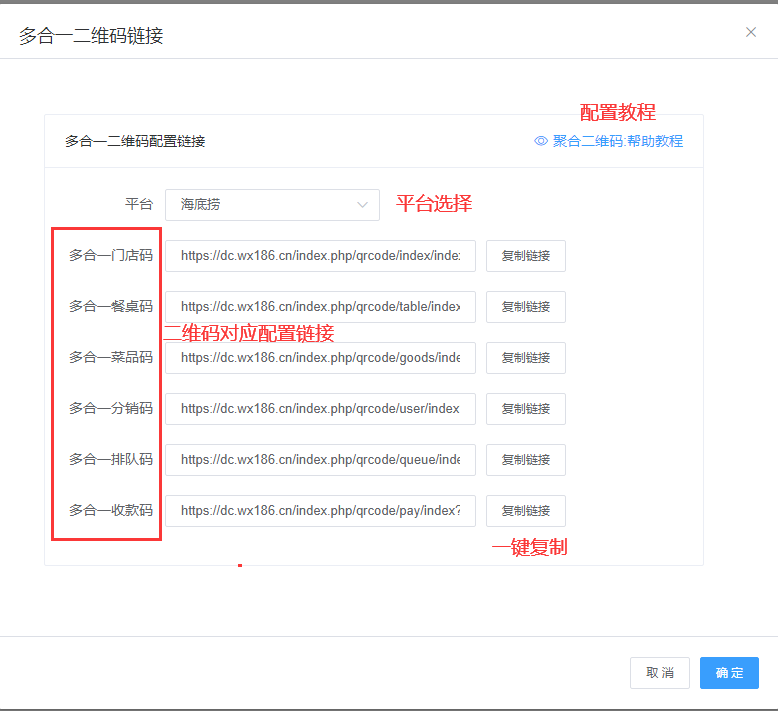Copy link for 多合一菜品码
778x711 pixels.
point(526,358)
